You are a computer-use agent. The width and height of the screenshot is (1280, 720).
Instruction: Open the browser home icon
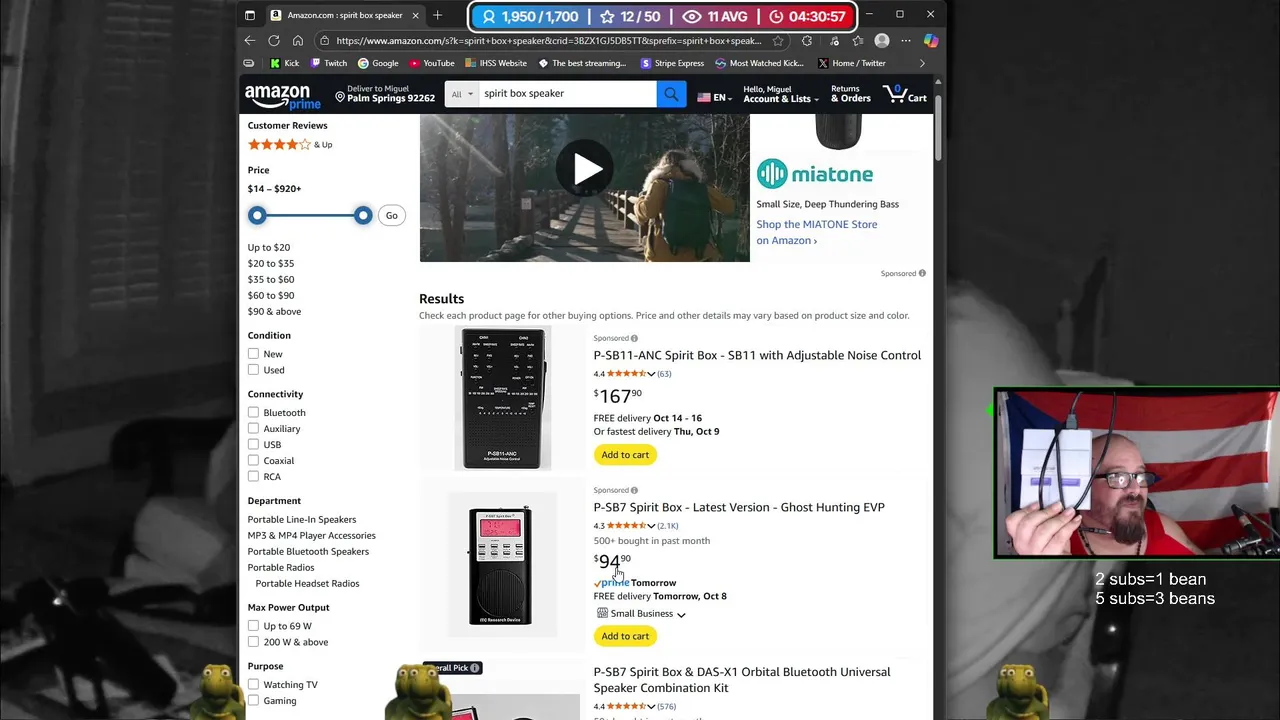coord(298,41)
